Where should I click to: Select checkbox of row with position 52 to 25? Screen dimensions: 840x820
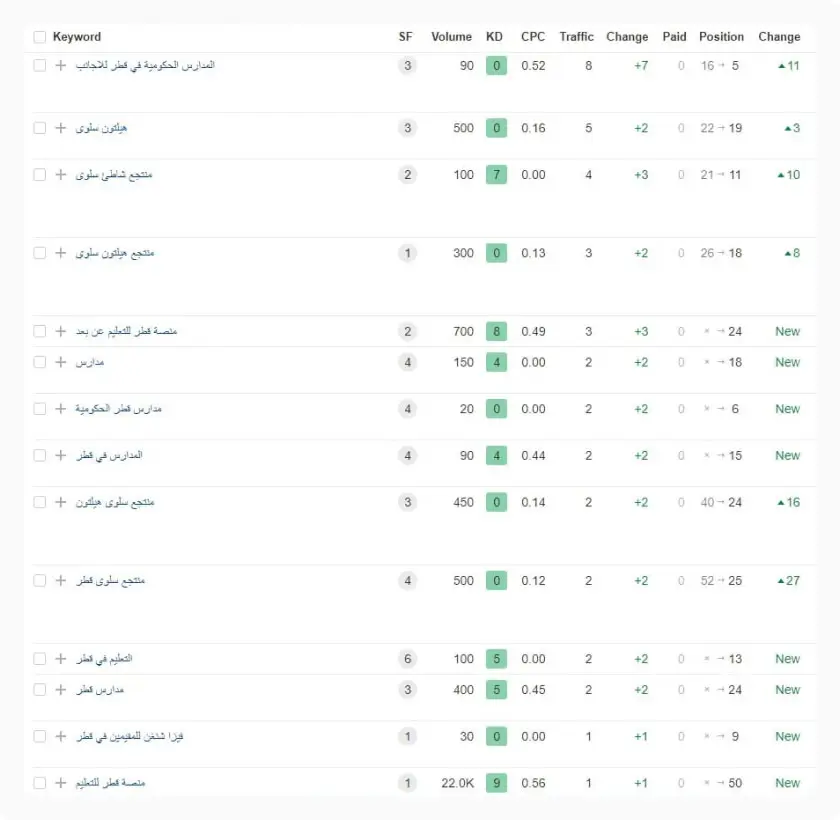point(40,580)
